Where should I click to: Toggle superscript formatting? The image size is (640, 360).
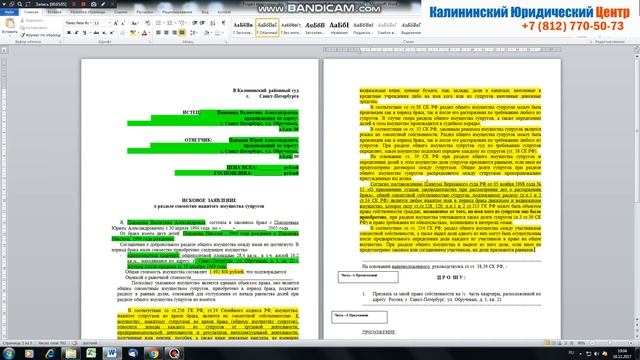click(111, 33)
